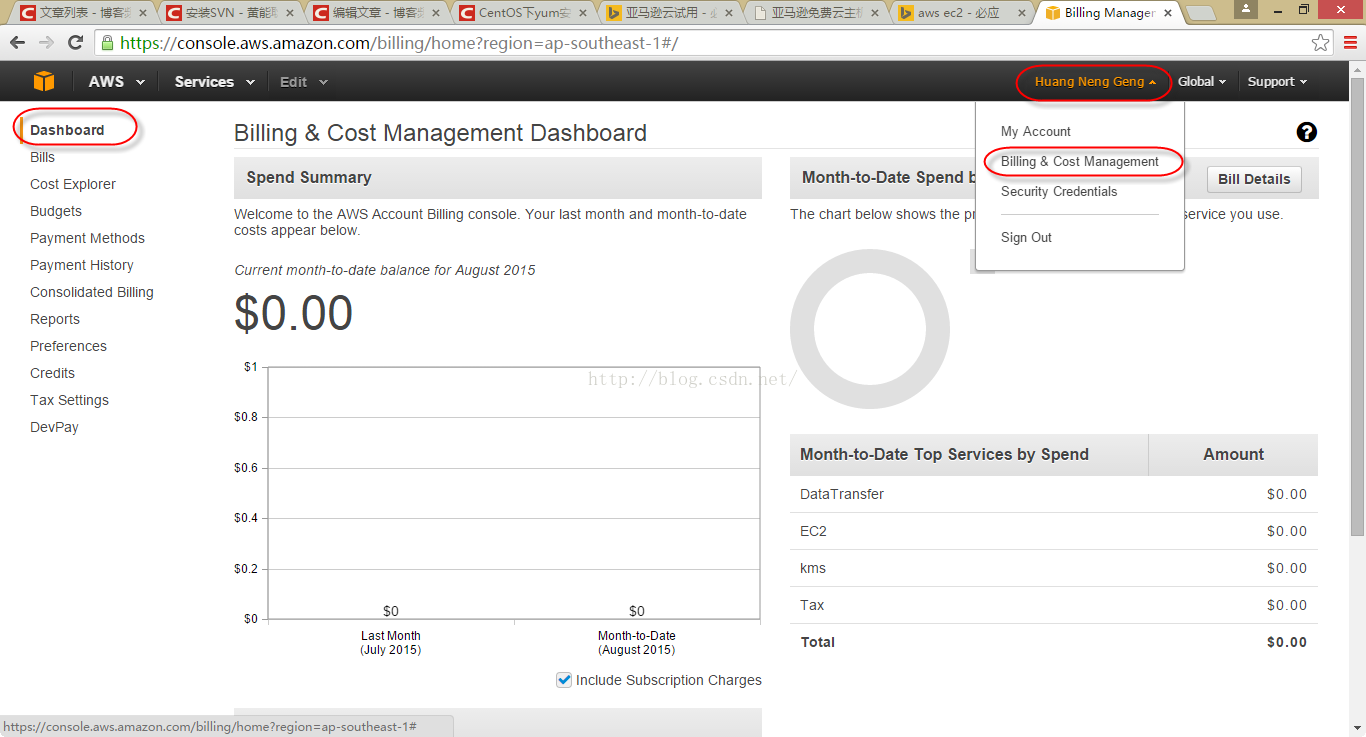Expand the AWS dropdown menu
This screenshot has height=737, width=1366.
pos(117,82)
